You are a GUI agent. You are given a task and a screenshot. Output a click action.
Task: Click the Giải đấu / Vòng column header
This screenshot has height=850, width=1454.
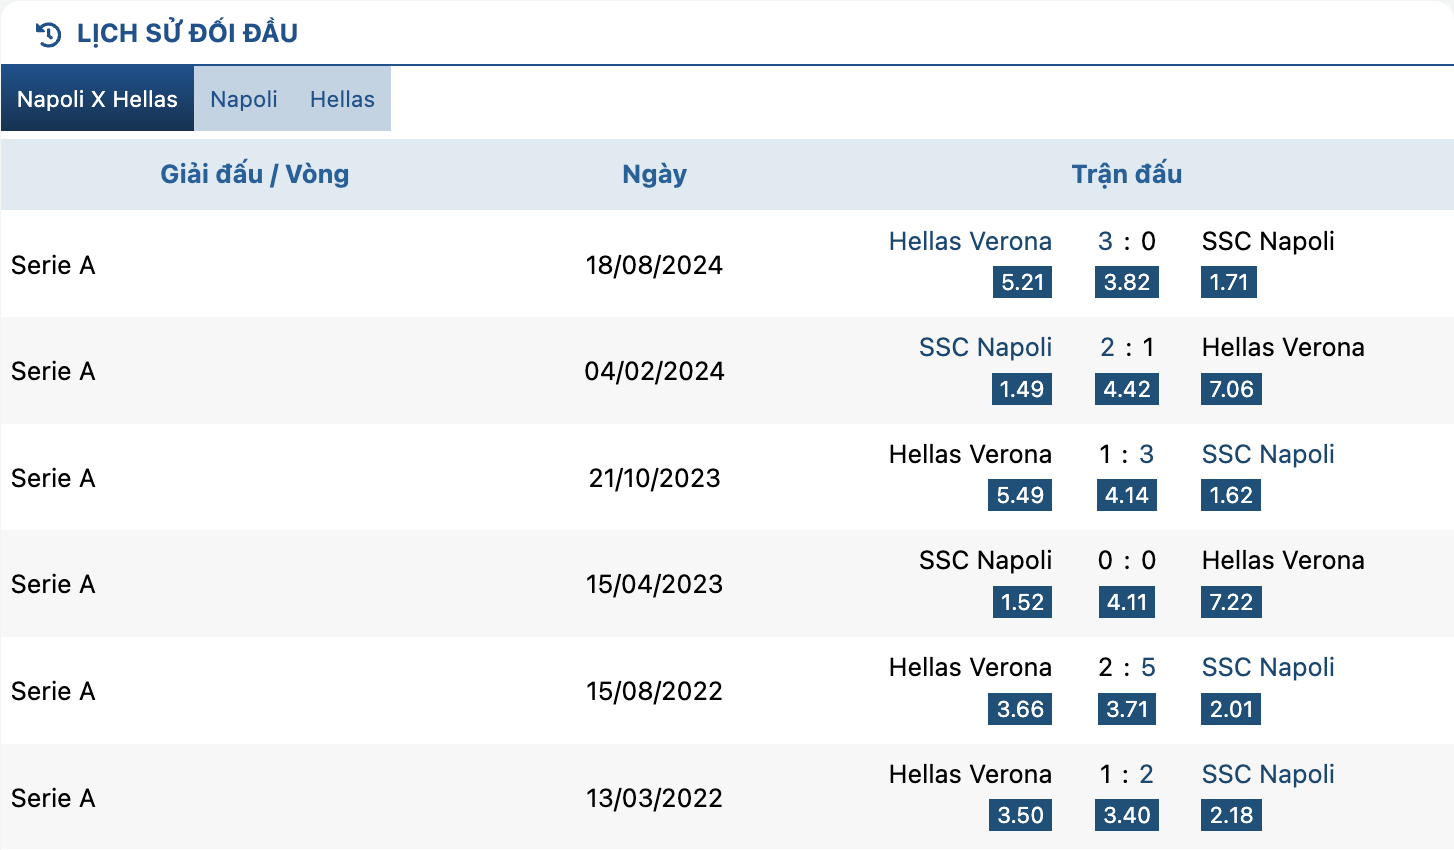pos(255,174)
